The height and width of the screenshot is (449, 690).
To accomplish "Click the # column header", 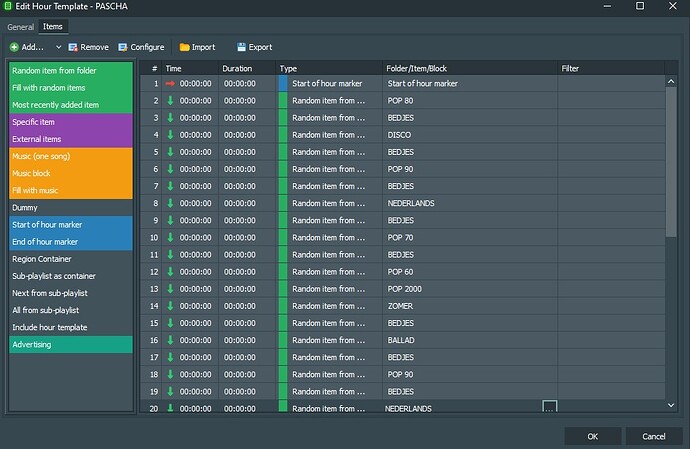I will pos(151,68).
